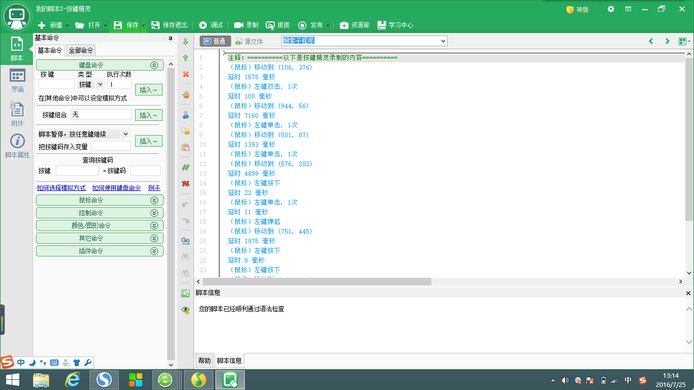Open dropdown arrow next to 打开
The image size is (694, 390).
point(105,26)
